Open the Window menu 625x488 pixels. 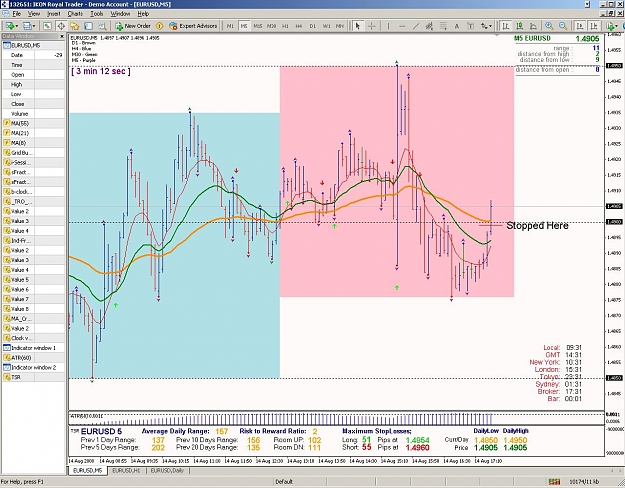[x=120, y=14]
